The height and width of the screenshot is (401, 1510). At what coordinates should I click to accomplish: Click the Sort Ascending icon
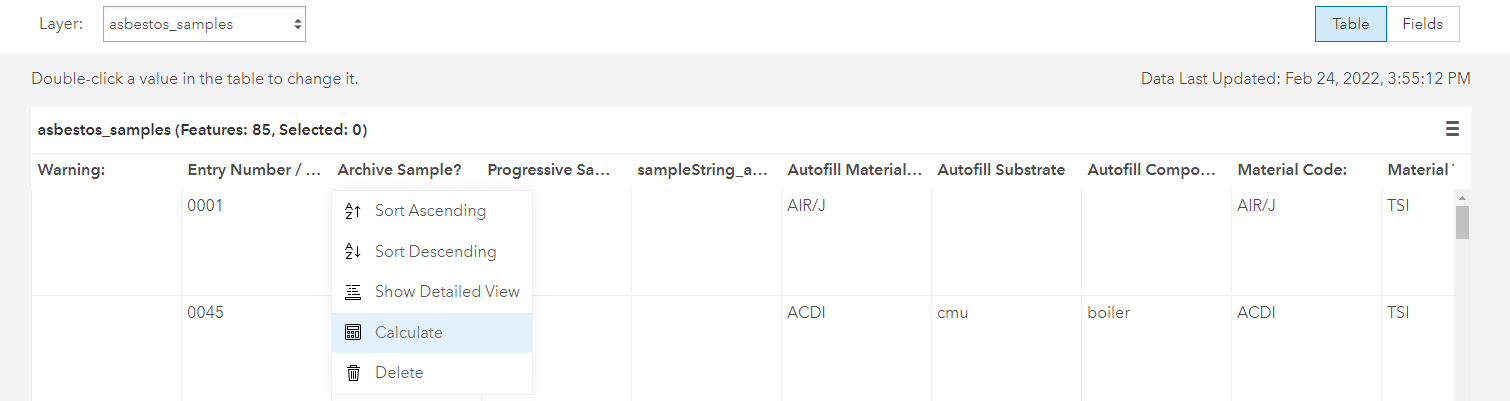352,211
